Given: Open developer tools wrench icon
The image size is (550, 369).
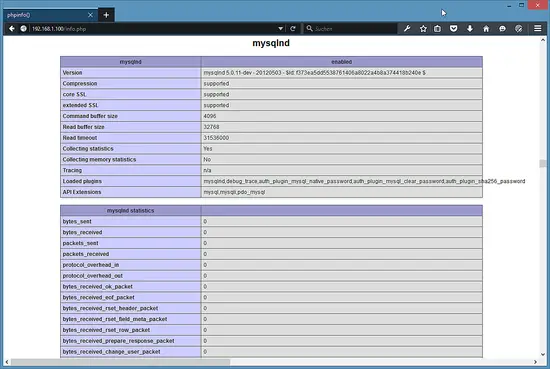Looking at the screenshot, I should coord(407,29).
